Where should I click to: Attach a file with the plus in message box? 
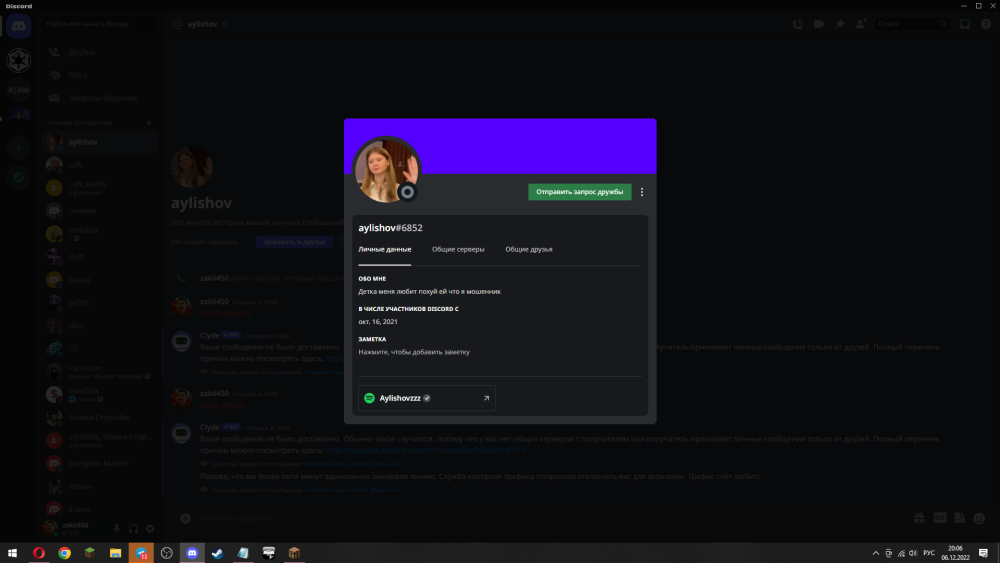185,518
